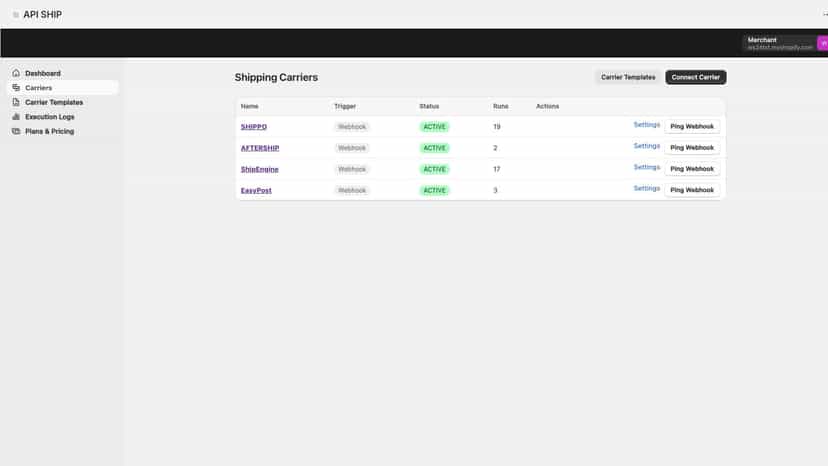The height and width of the screenshot is (466, 828).
Task: Click the Dashboard home icon
Action: pos(16,73)
